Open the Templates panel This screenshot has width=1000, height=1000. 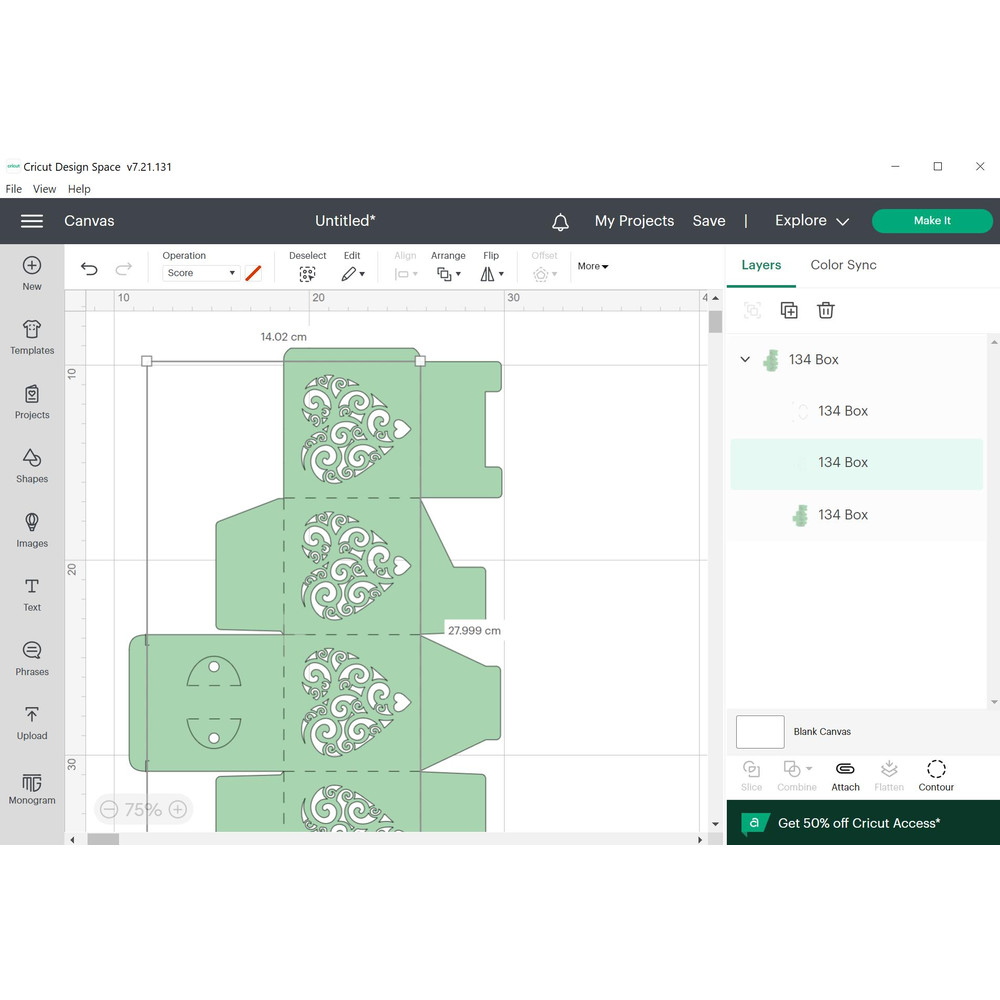[x=32, y=337]
